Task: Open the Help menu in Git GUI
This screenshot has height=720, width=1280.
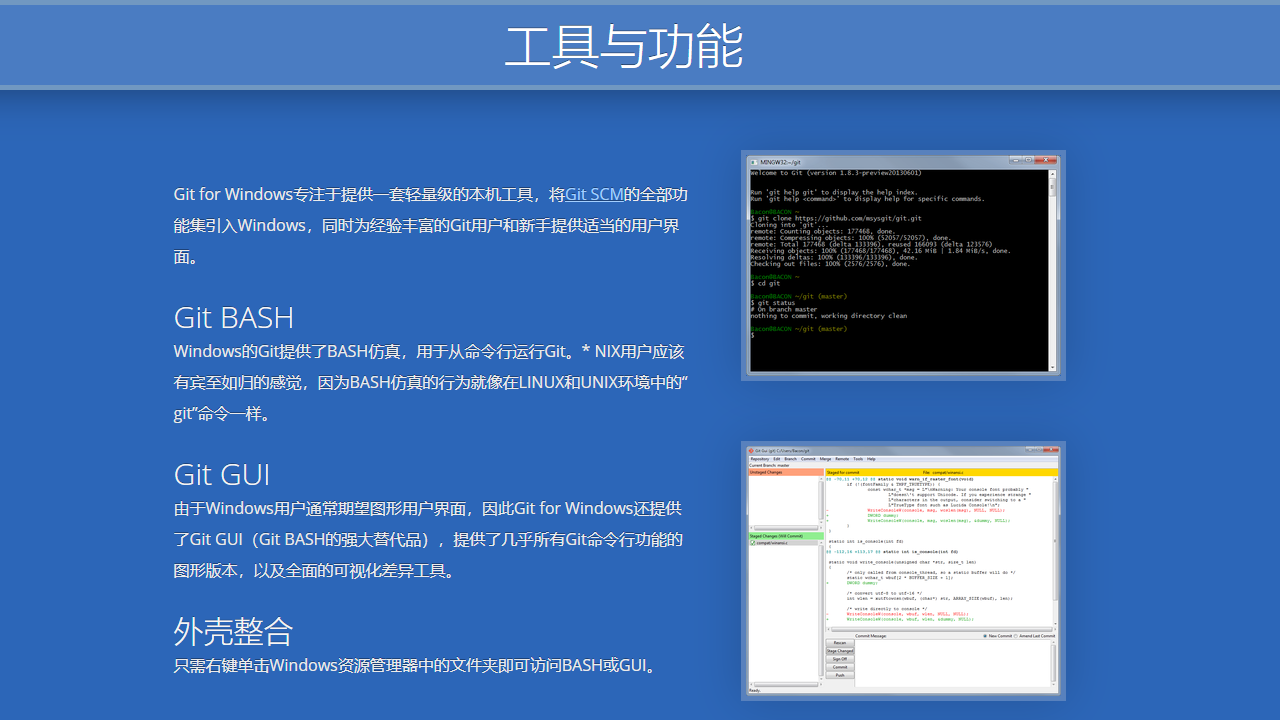Action: pyautogui.click(x=871, y=459)
